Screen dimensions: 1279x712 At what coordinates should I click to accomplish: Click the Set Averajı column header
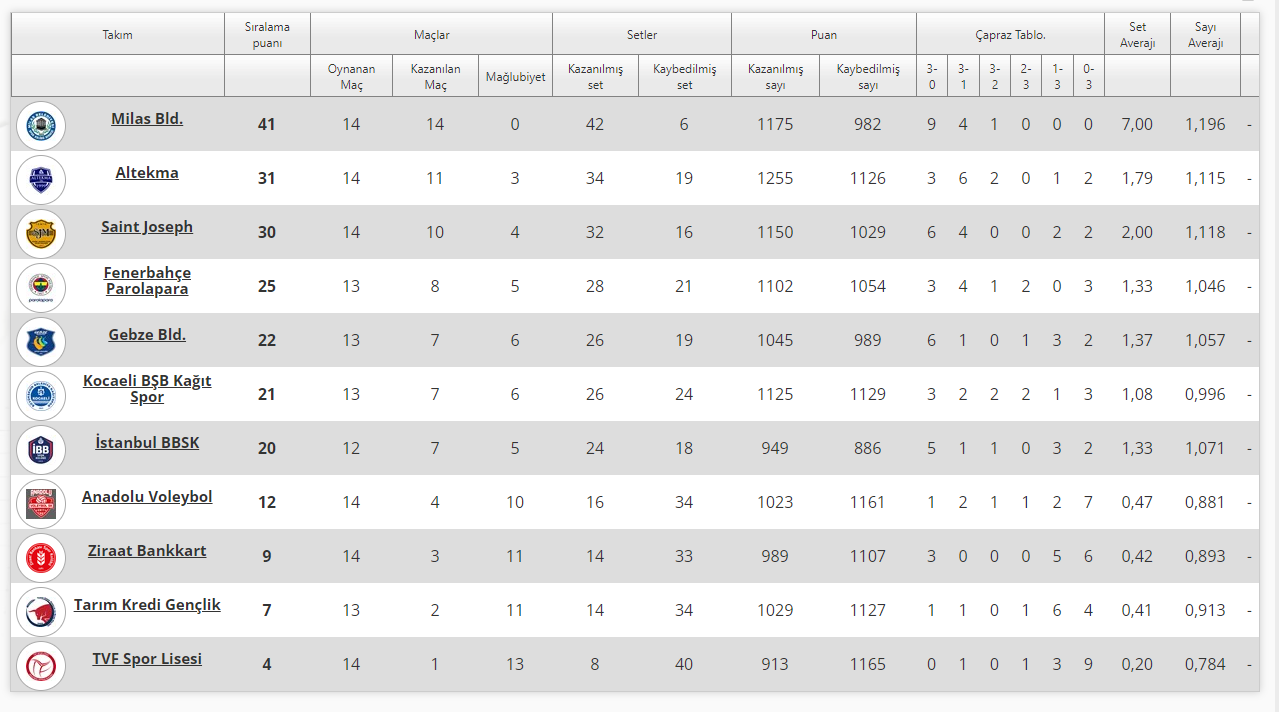tap(1137, 35)
